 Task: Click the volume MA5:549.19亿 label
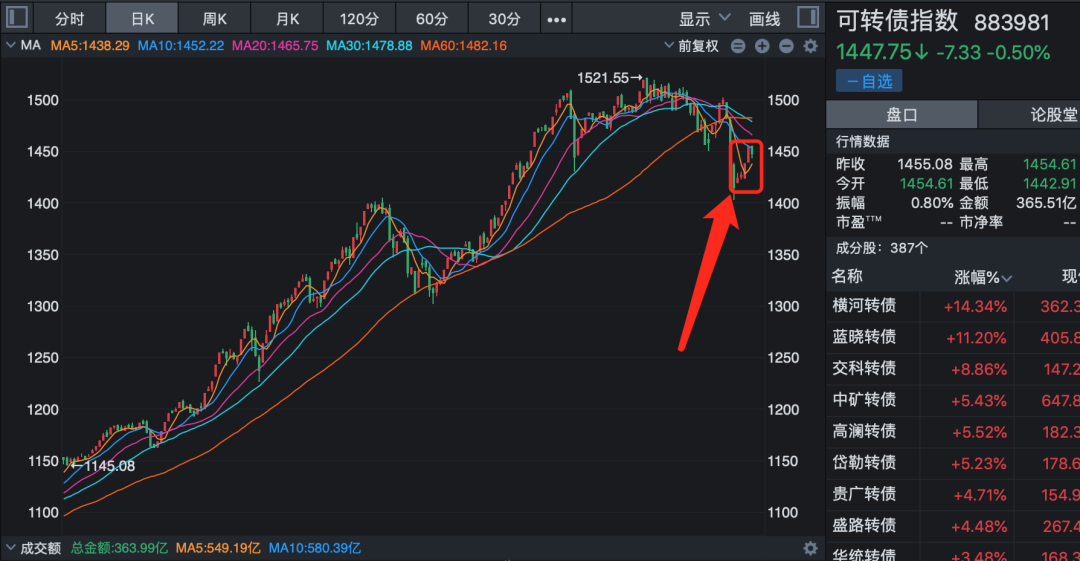218,549
